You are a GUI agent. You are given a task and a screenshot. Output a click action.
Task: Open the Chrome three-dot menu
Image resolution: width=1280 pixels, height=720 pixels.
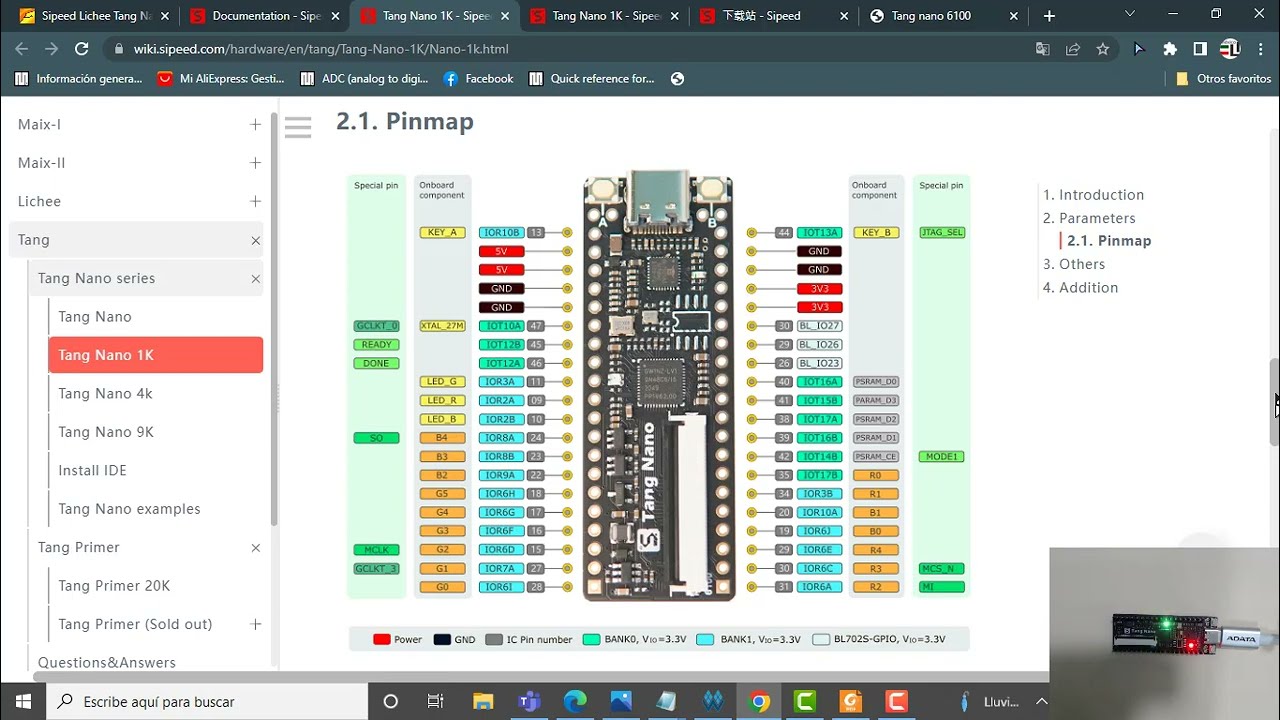pos(1262,49)
